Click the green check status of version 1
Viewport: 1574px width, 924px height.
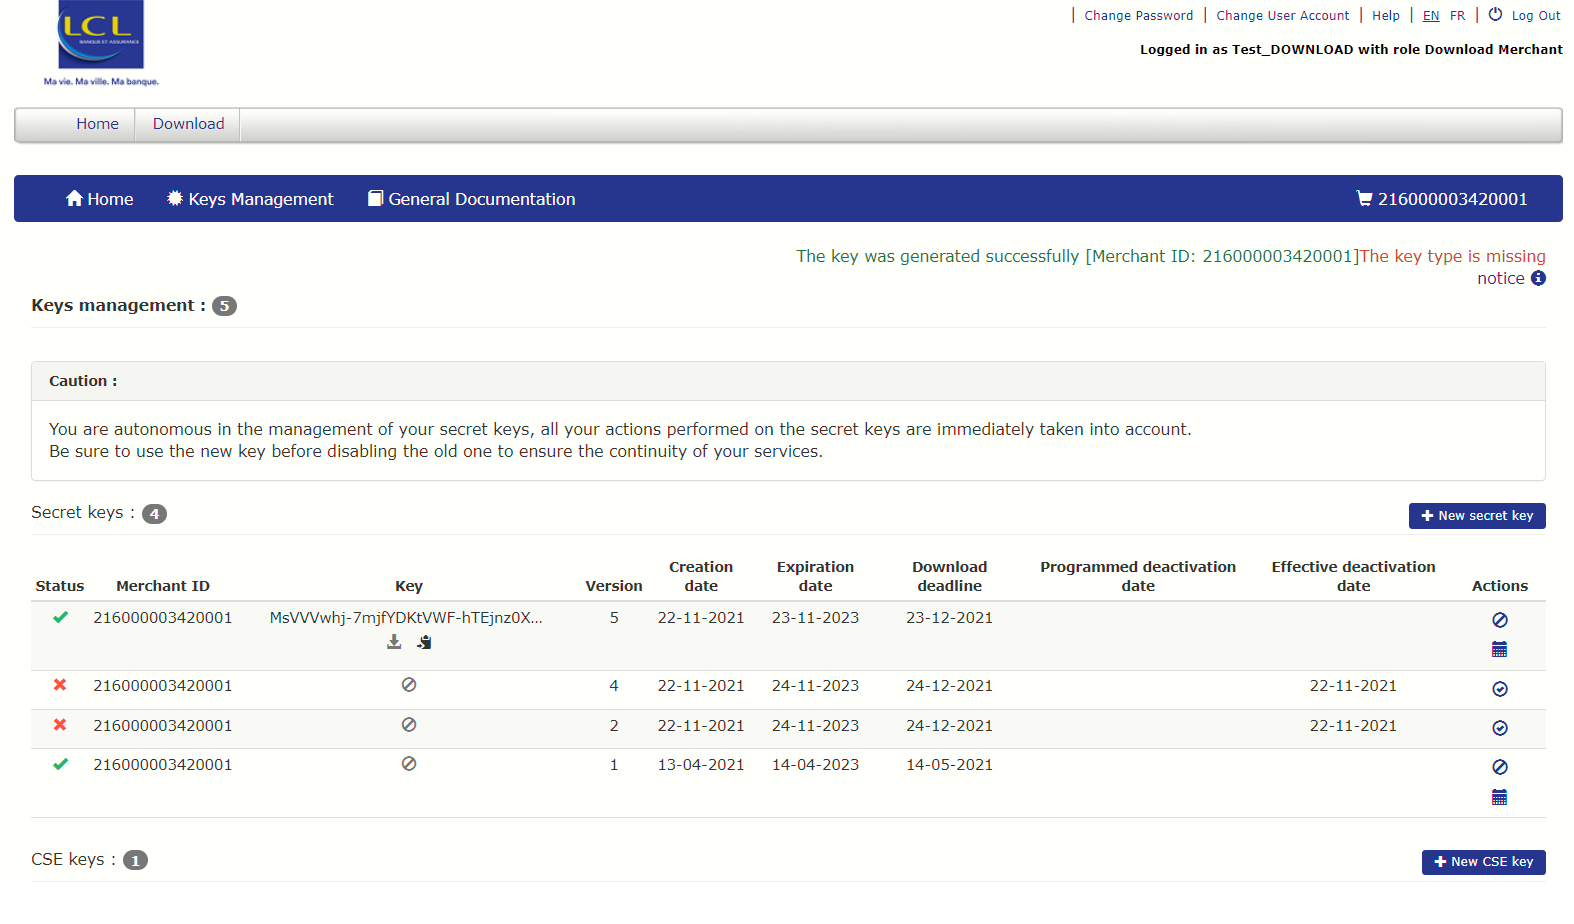pyautogui.click(x=60, y=764)
